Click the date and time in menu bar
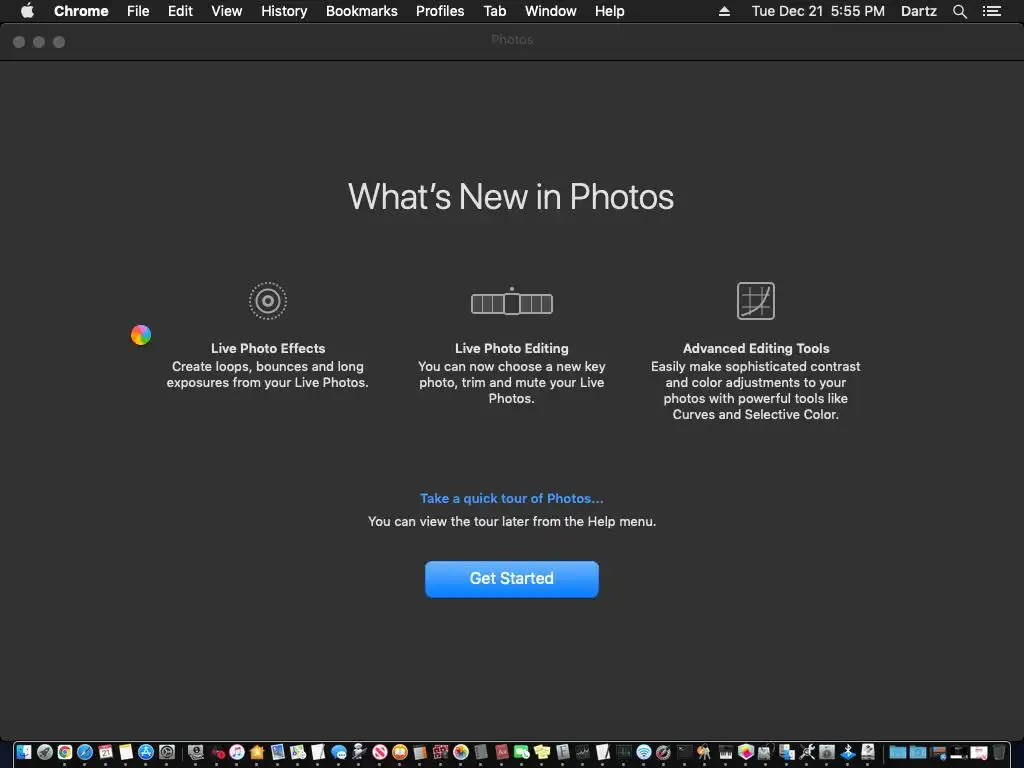The height and width of the screenshot is (768, 1024). tap(818, 11)
